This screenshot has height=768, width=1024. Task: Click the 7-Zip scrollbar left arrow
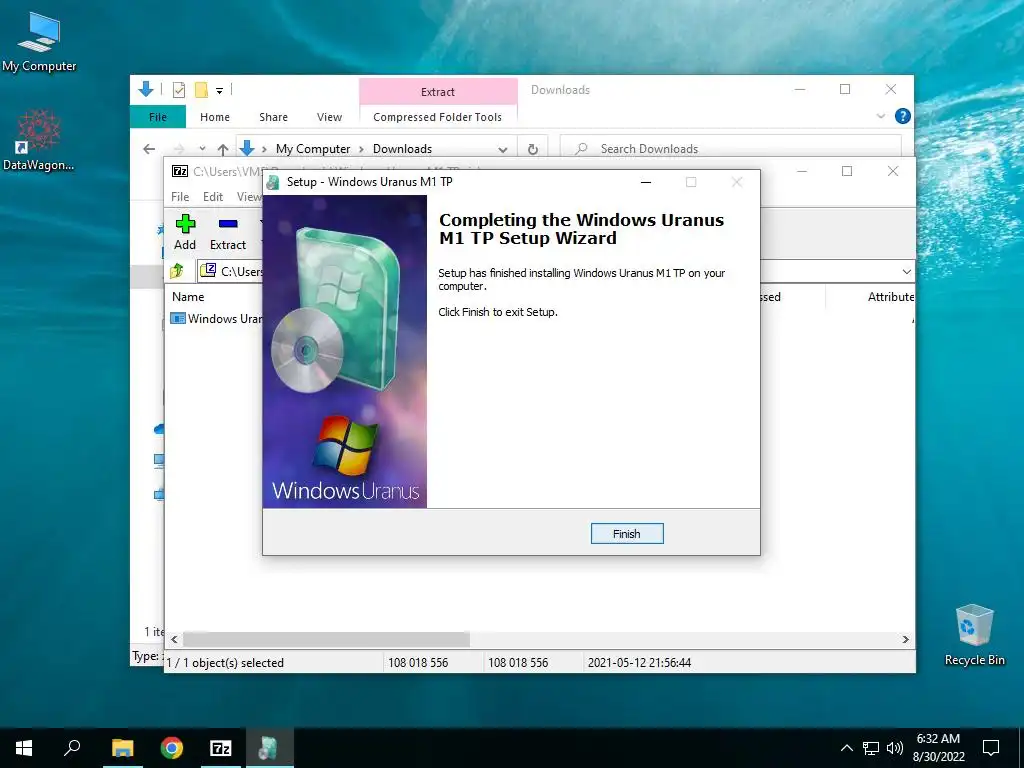(x=174, y=639)
